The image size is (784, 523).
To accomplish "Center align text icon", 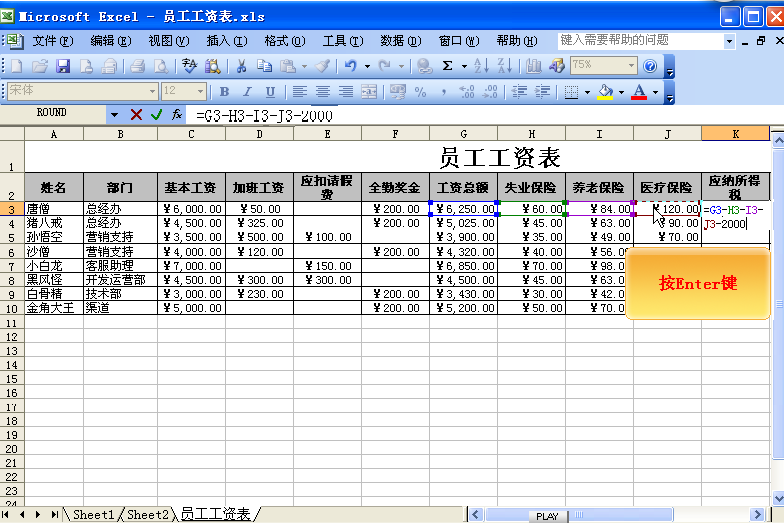I will click(322, 92).
